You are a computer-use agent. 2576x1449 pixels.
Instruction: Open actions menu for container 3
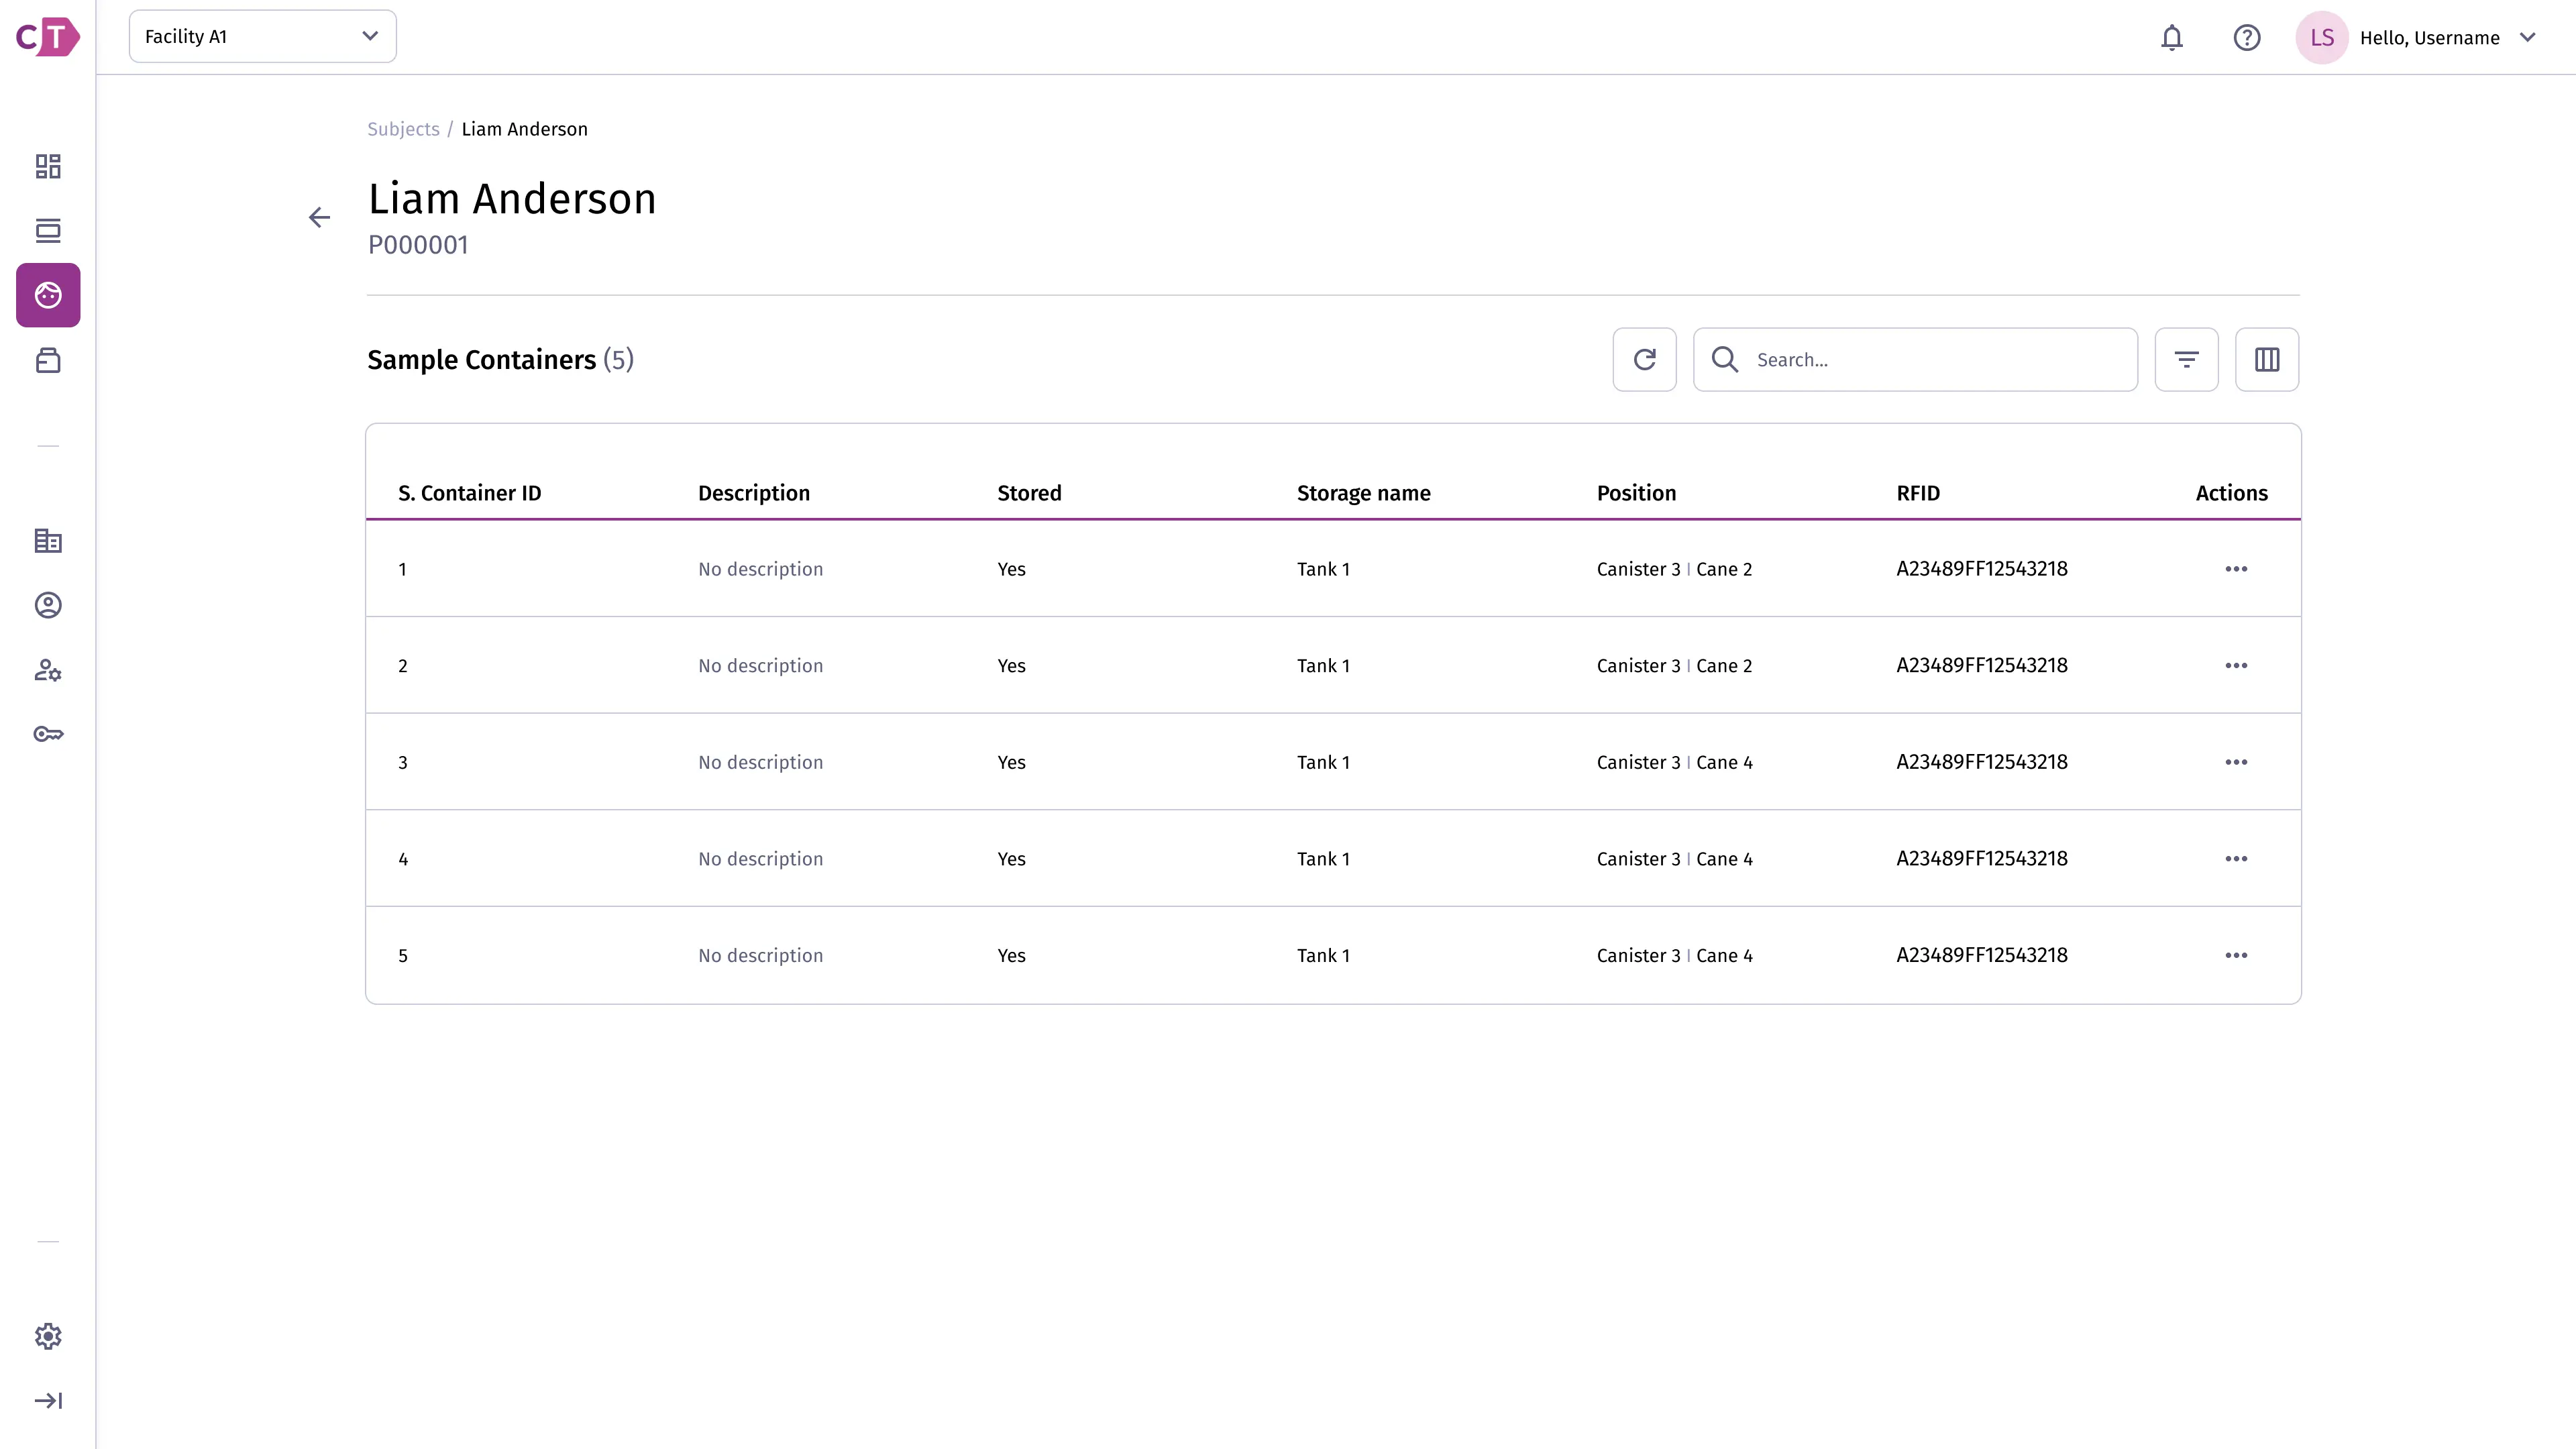click(x=2236, y=762)
